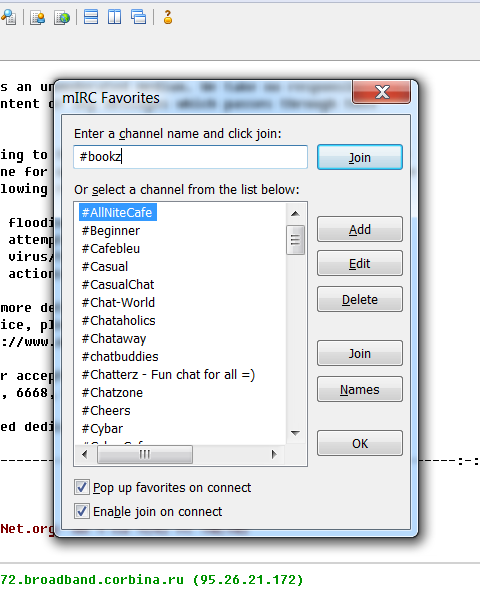Click the horizontal scrollbar thumb of the list

click(145, 455)
